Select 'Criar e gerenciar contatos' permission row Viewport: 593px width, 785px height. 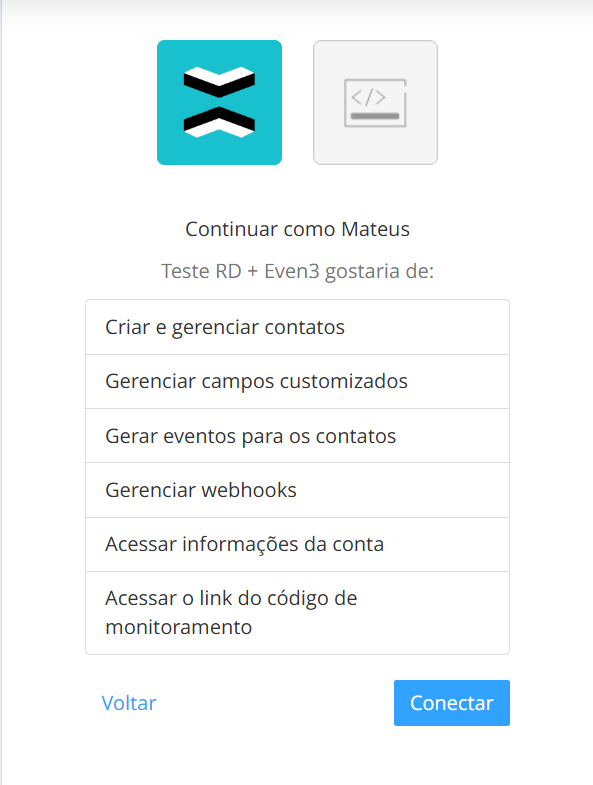click(298, 327)
